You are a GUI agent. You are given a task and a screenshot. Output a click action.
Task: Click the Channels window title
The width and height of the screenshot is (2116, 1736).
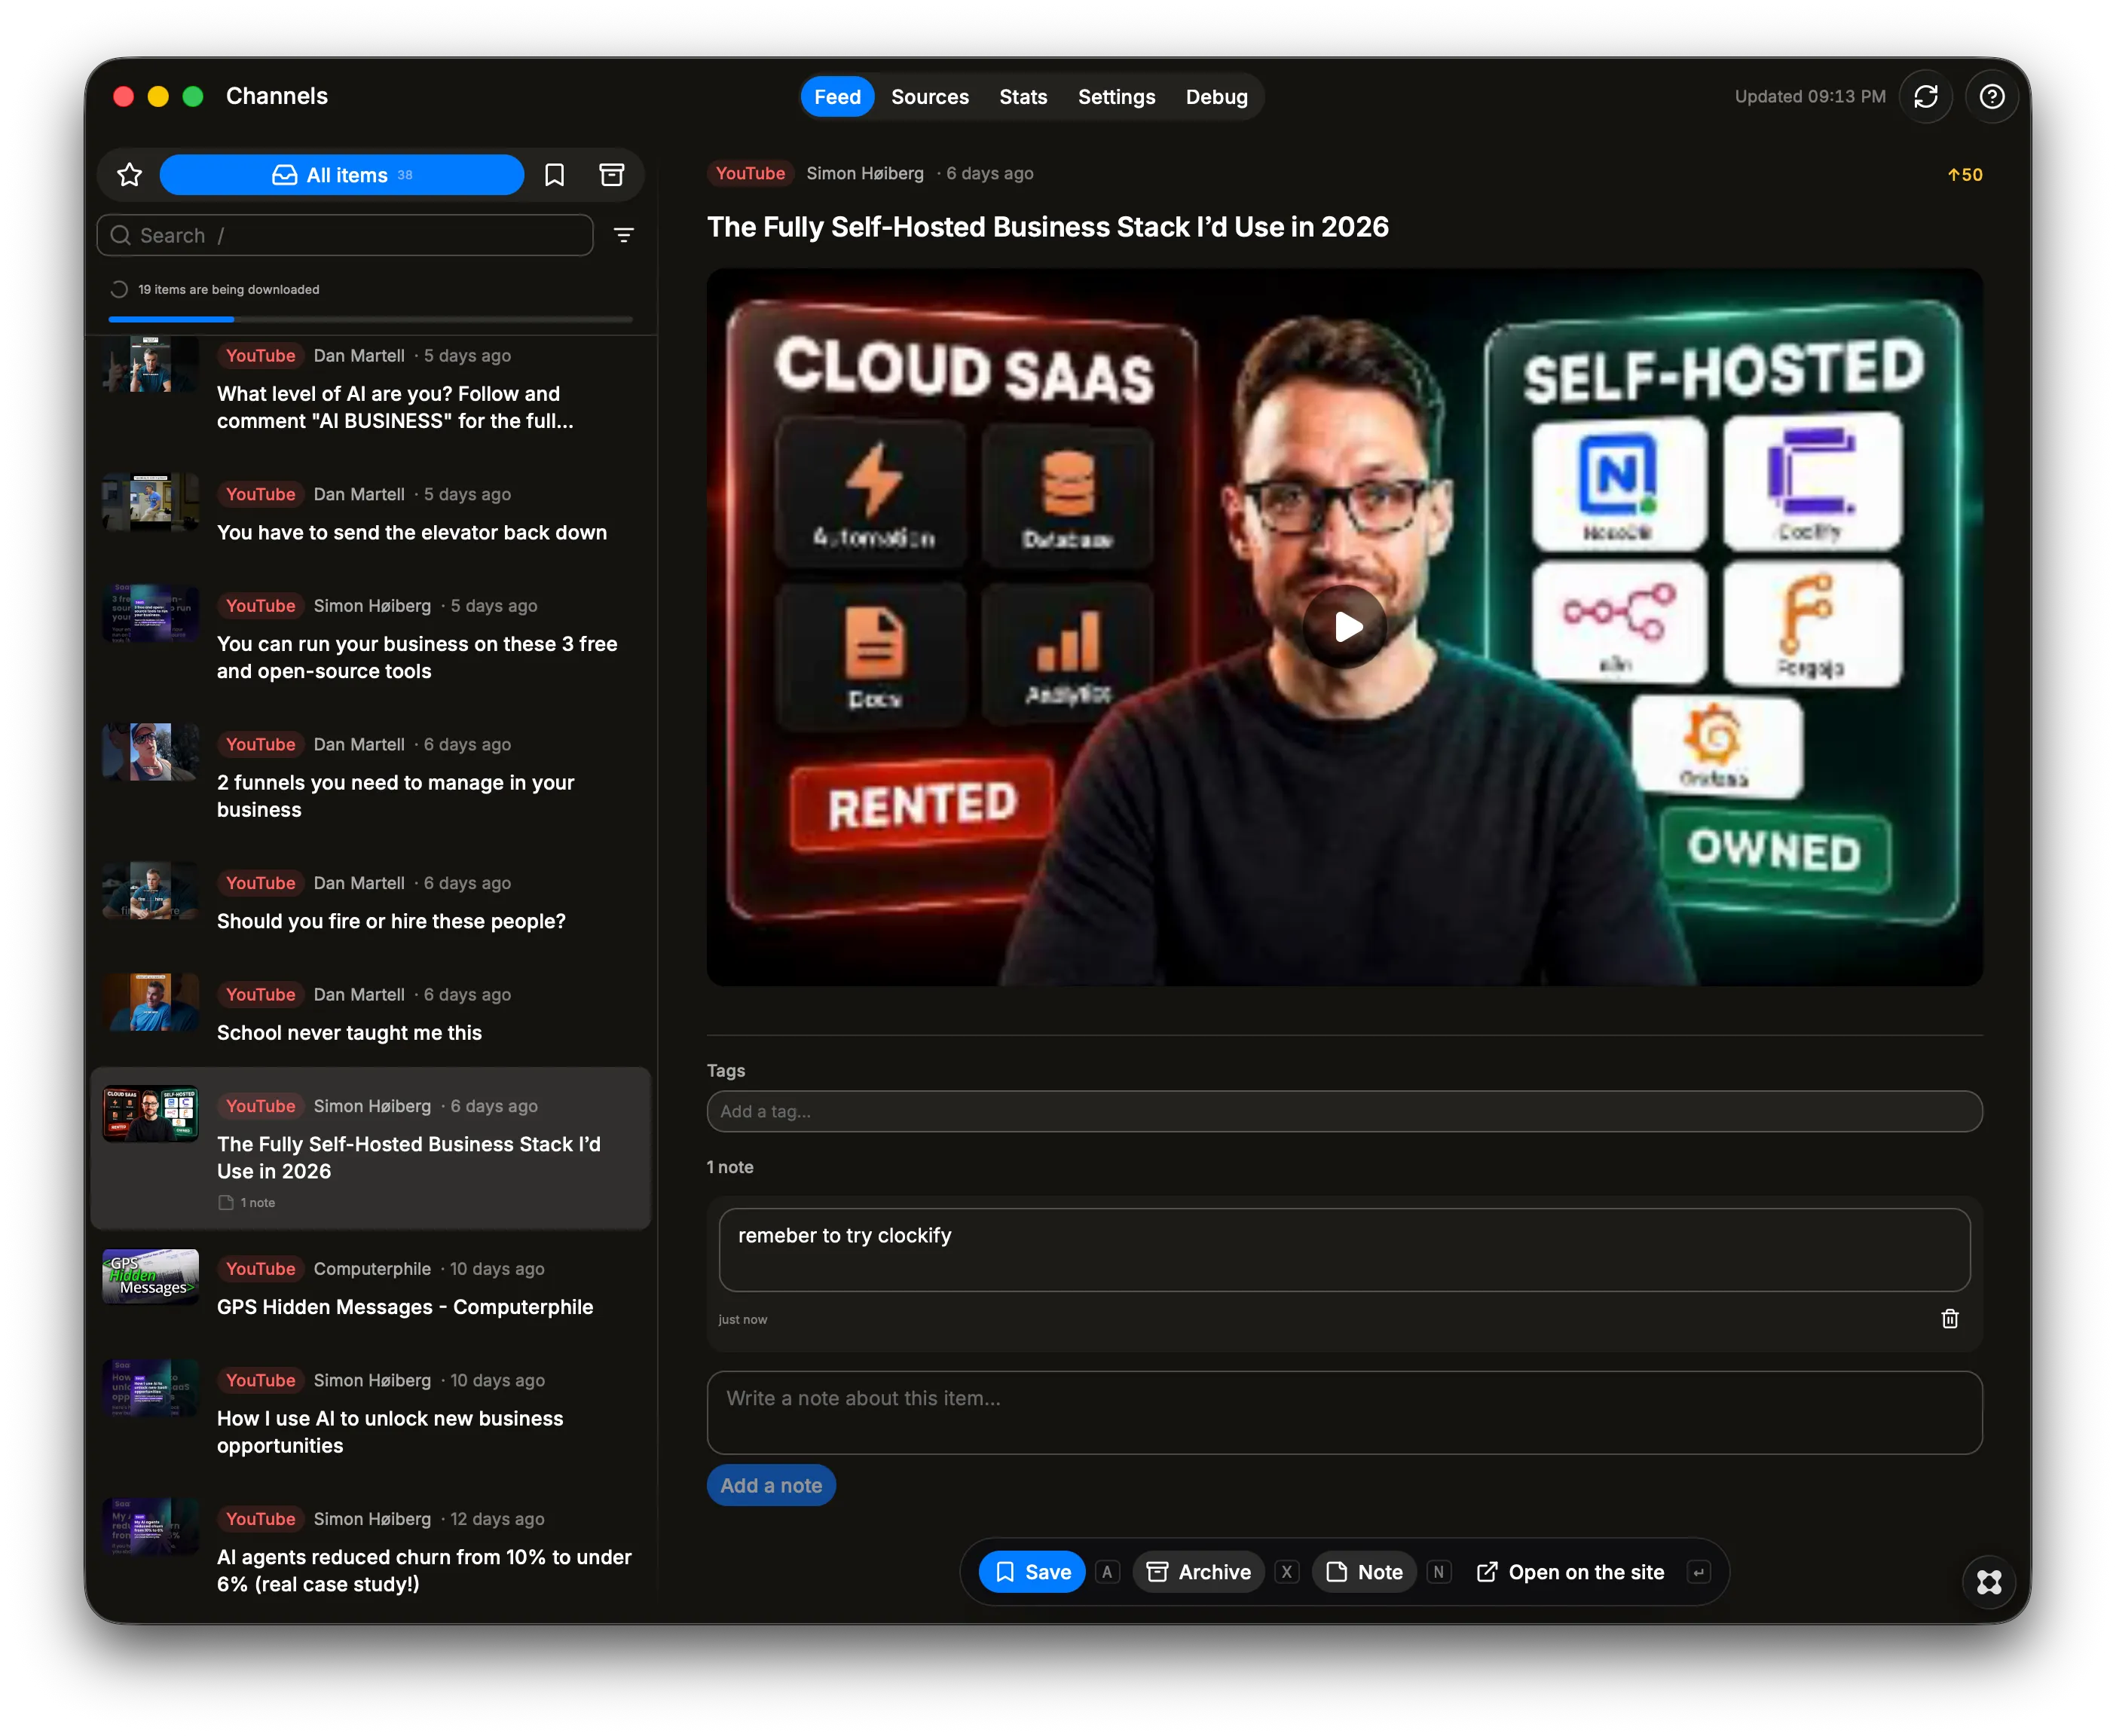277,96
